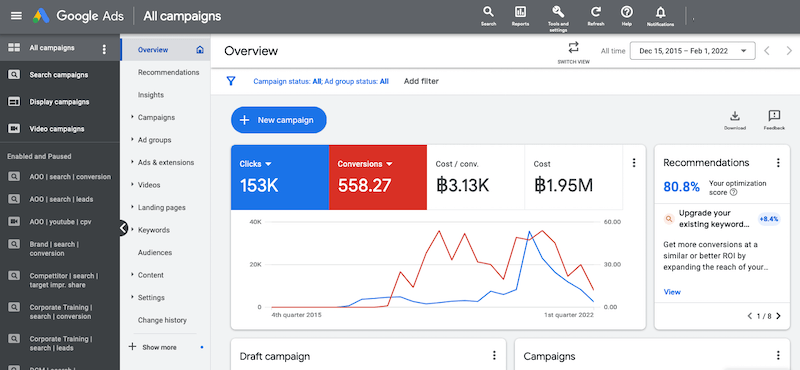Open the metrics chart card options menu
The width and height of the screenshot is (800, 370).
coord(634,163)
